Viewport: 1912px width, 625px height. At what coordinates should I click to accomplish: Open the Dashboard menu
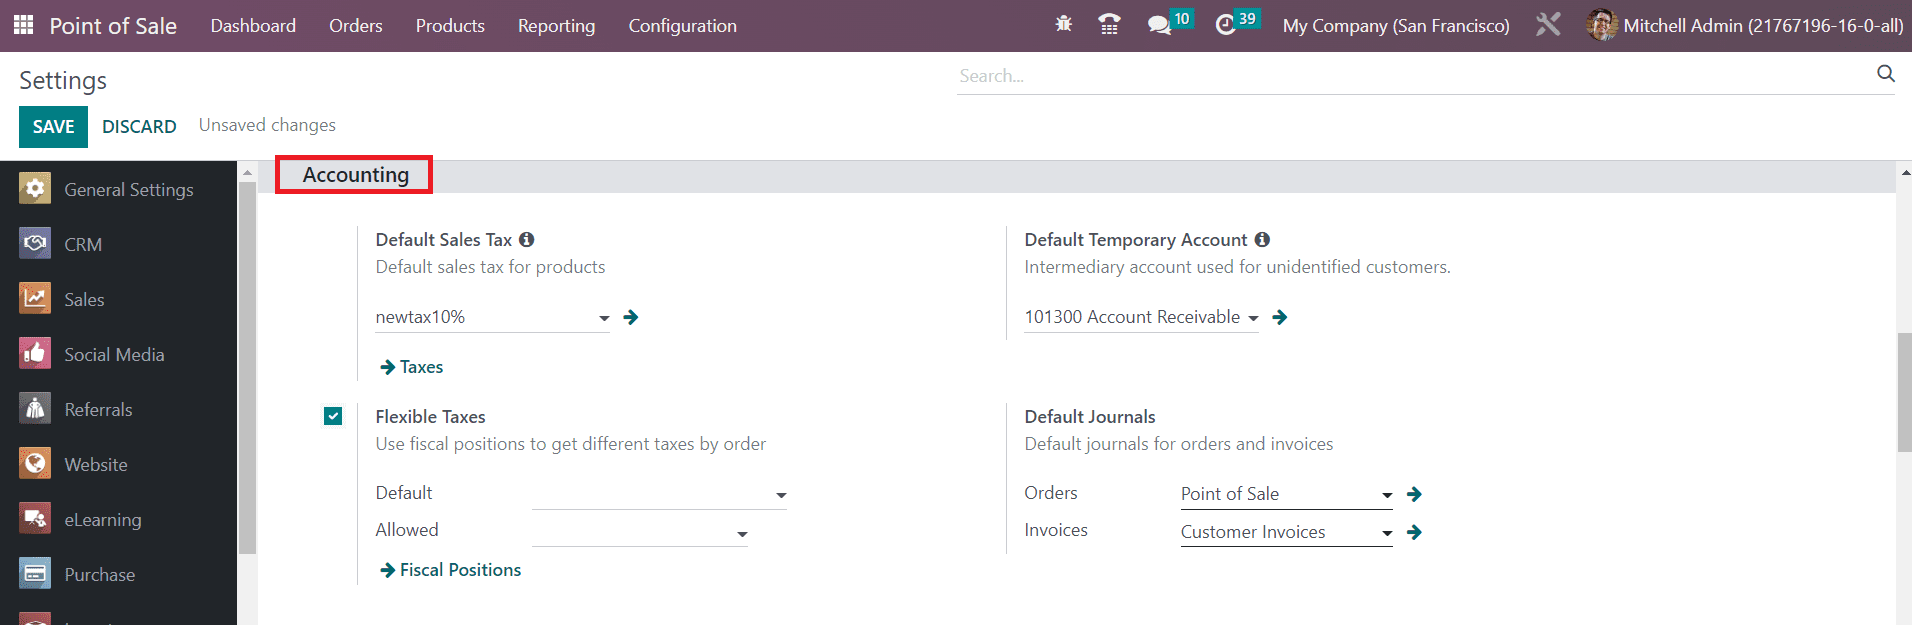tap(253, 26)
